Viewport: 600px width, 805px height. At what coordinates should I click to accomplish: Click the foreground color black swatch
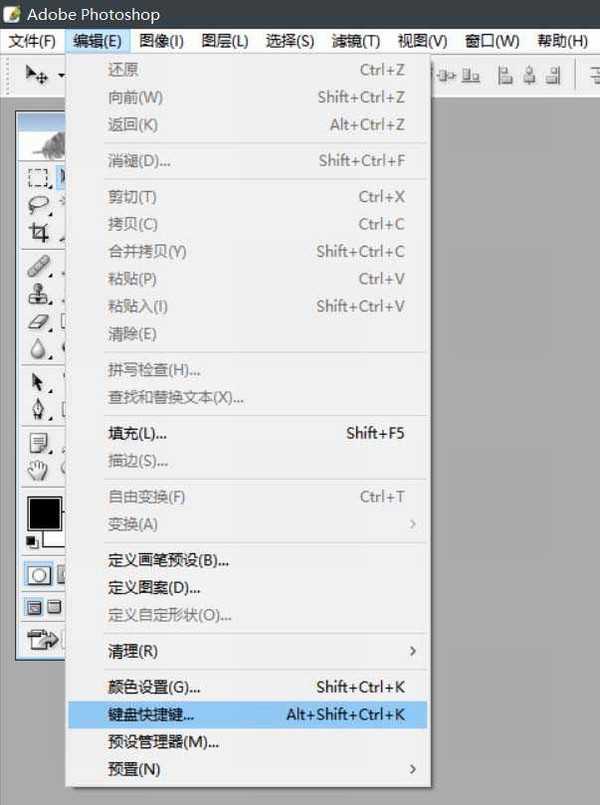pos(45,513)
